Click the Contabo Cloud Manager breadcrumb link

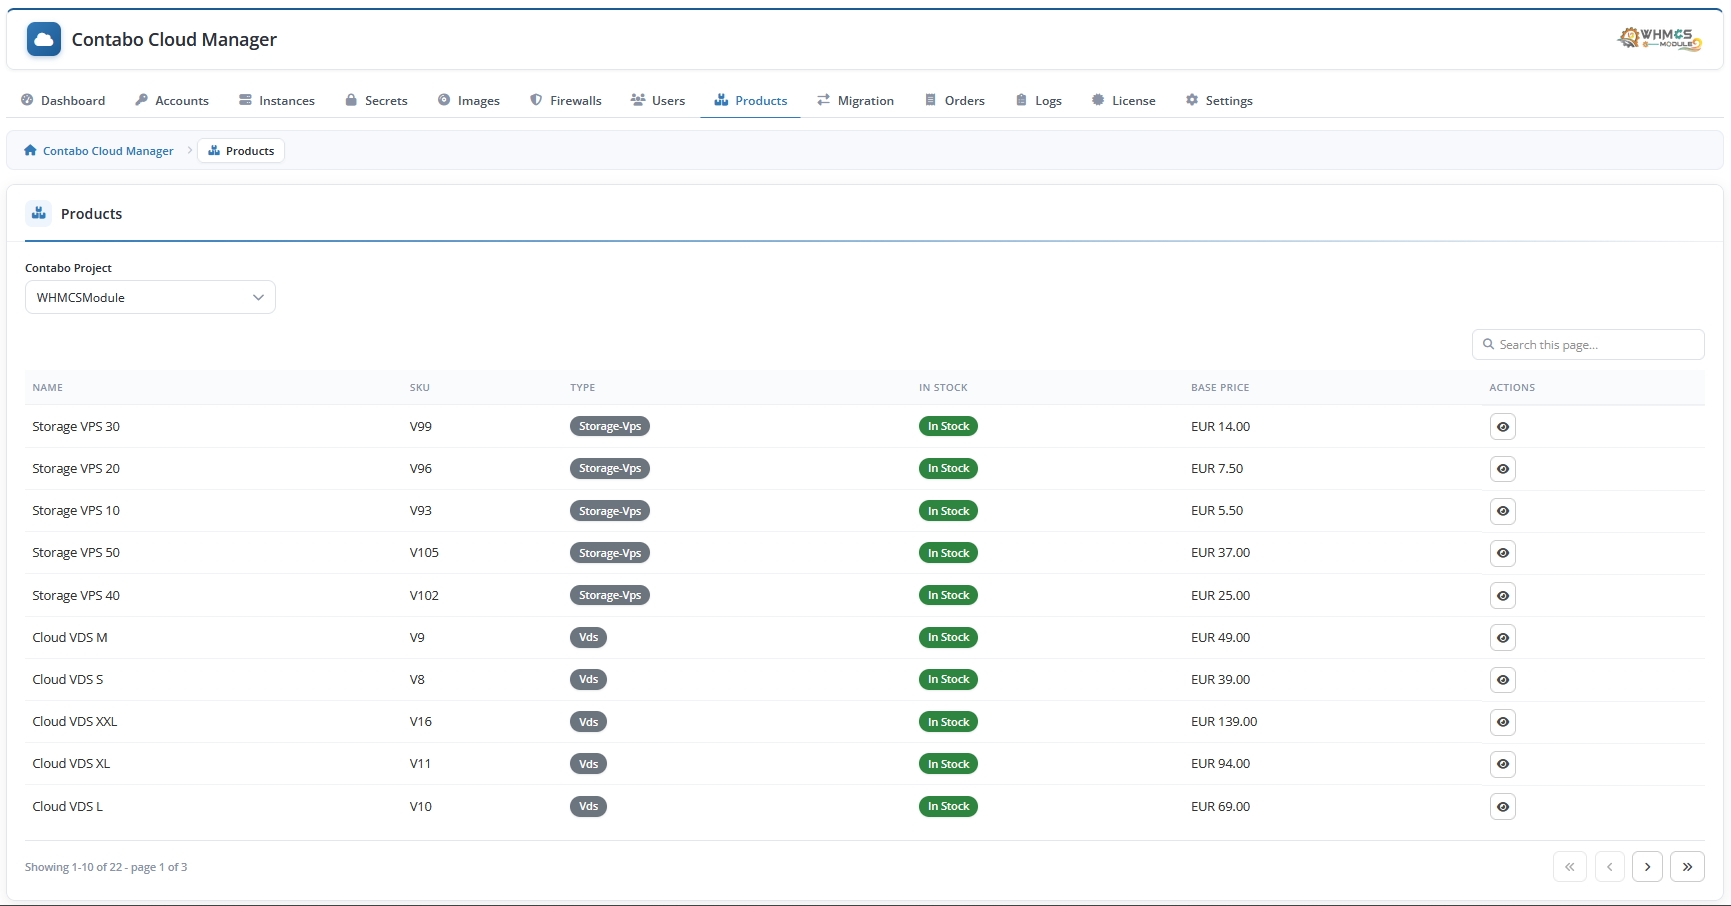coord(99,151)
